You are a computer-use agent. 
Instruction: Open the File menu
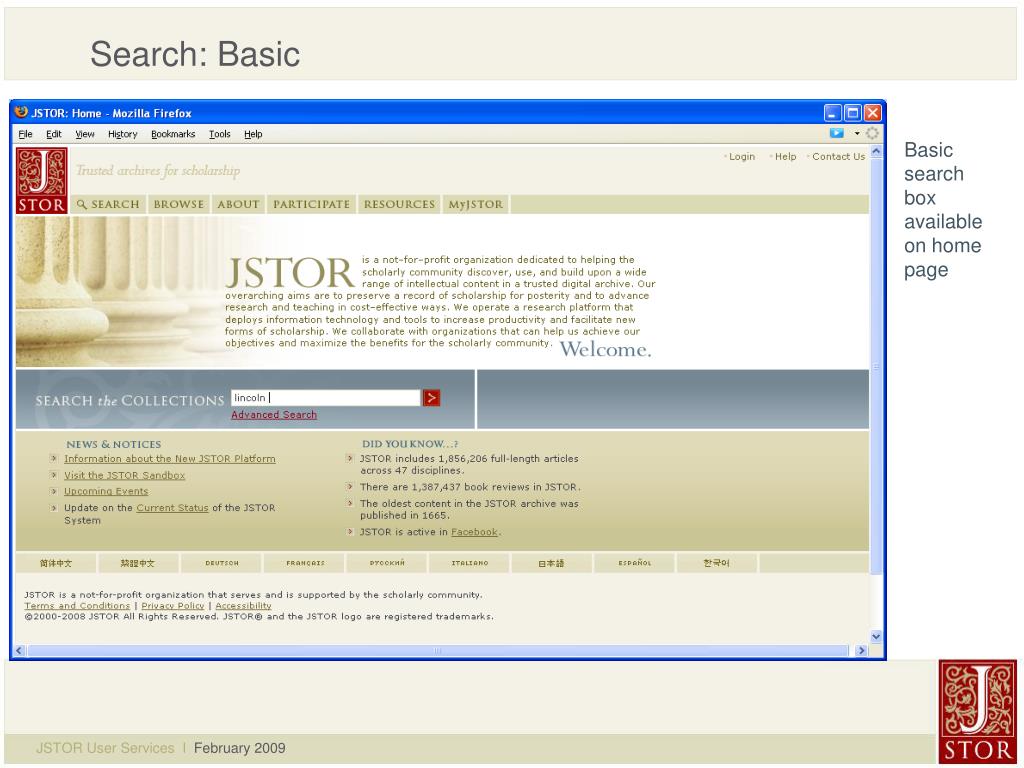[x=25, y=134]
